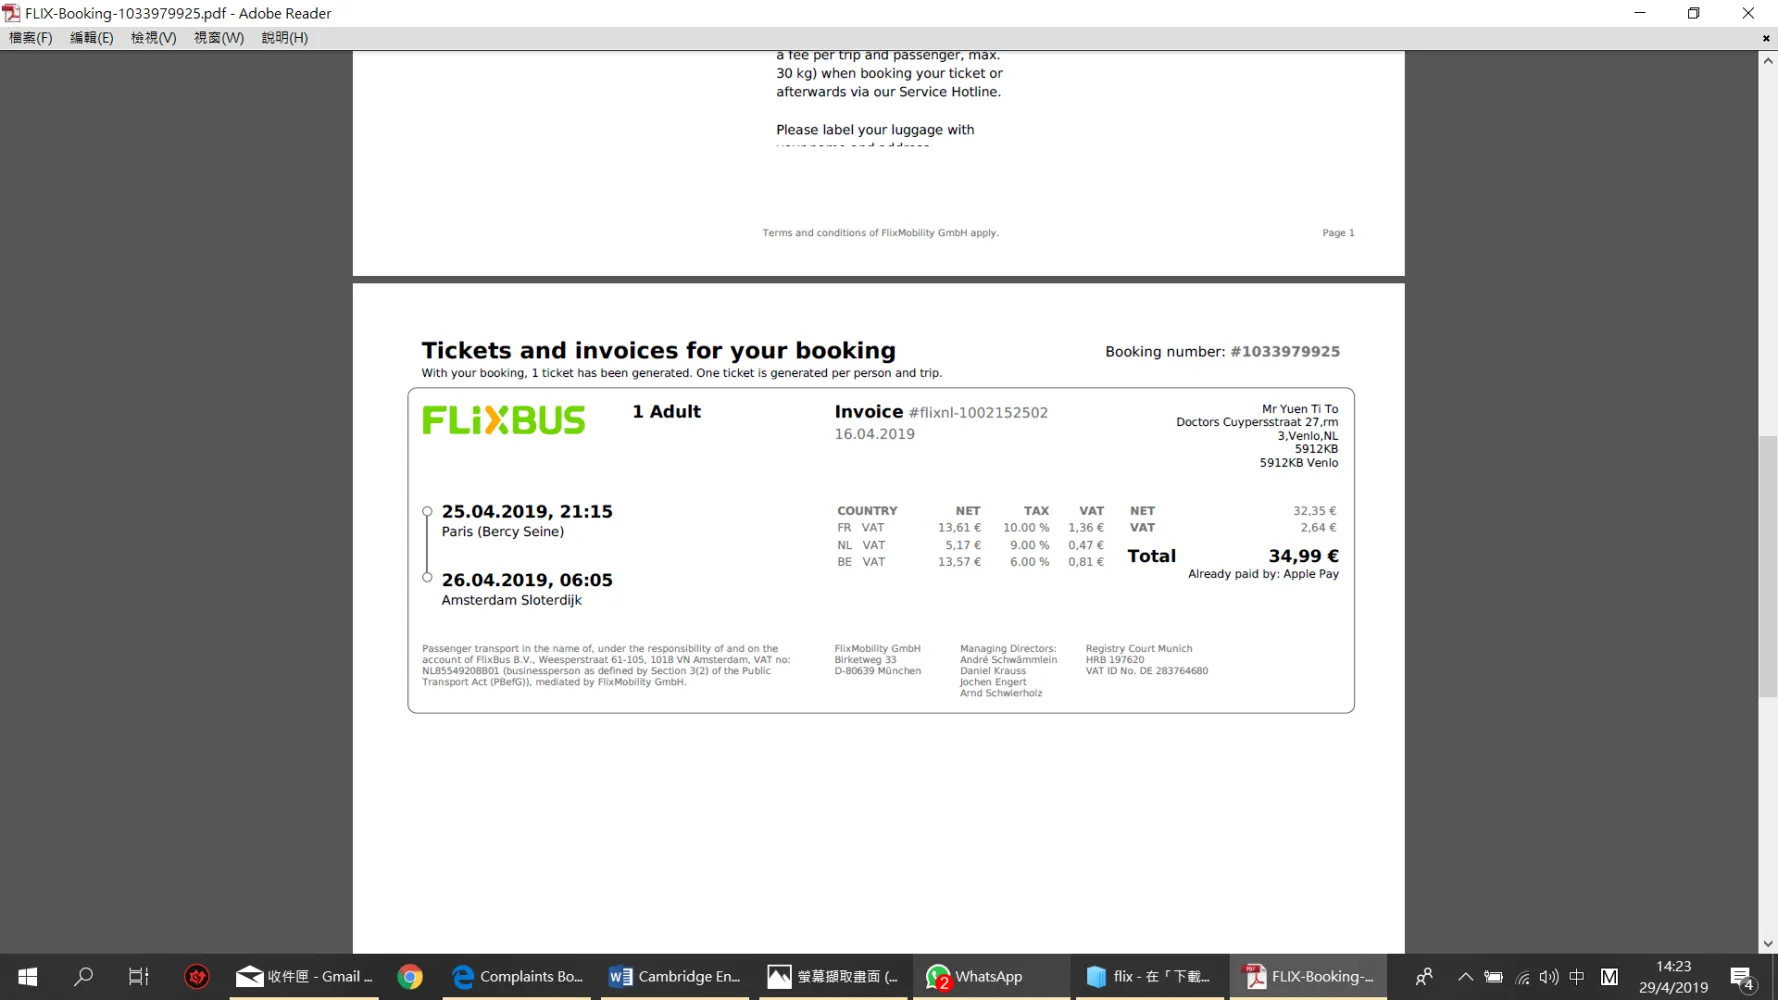Open the 視窗(W) menu
This screenshot has width=1778, height=1000.
pos(219,38)
